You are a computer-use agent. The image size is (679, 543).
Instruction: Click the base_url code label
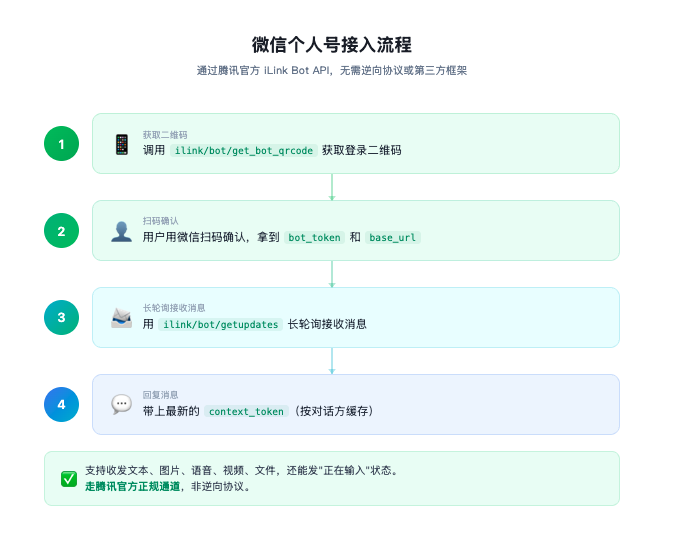[x=393, y=237]
